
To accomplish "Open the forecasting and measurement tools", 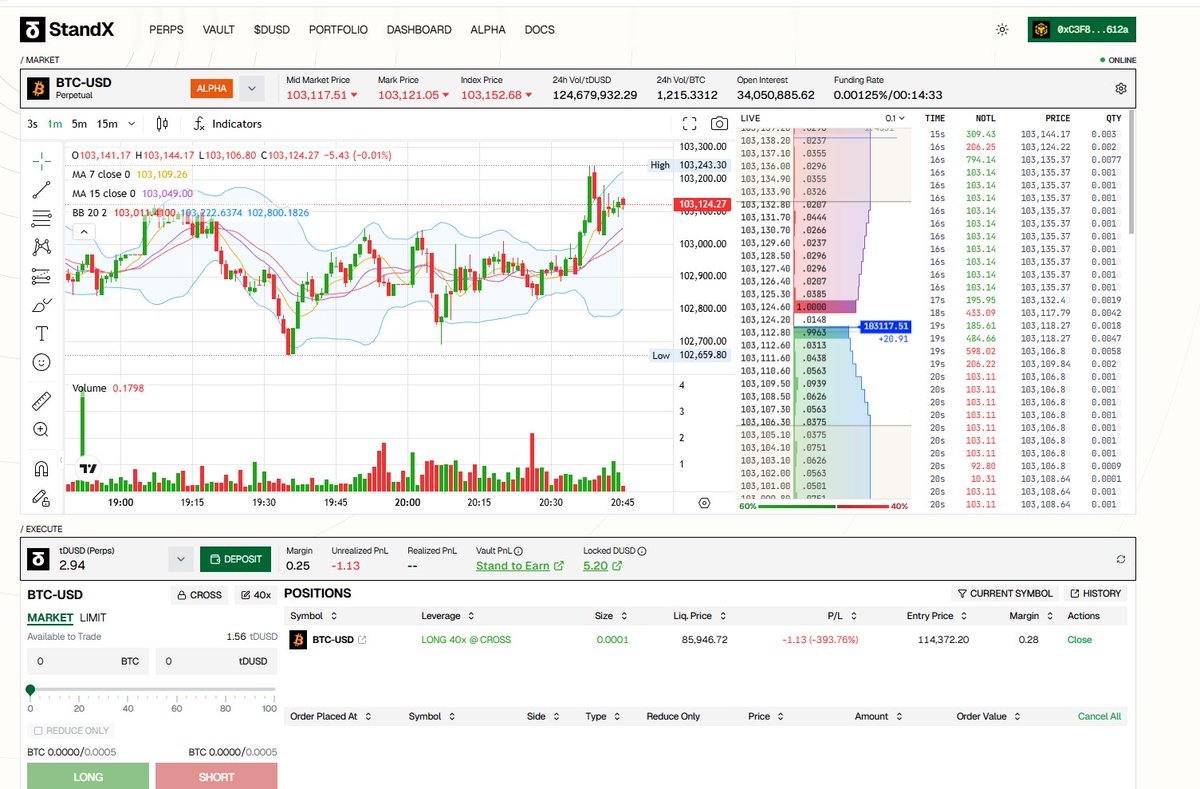I will click(x=41, y=275).
